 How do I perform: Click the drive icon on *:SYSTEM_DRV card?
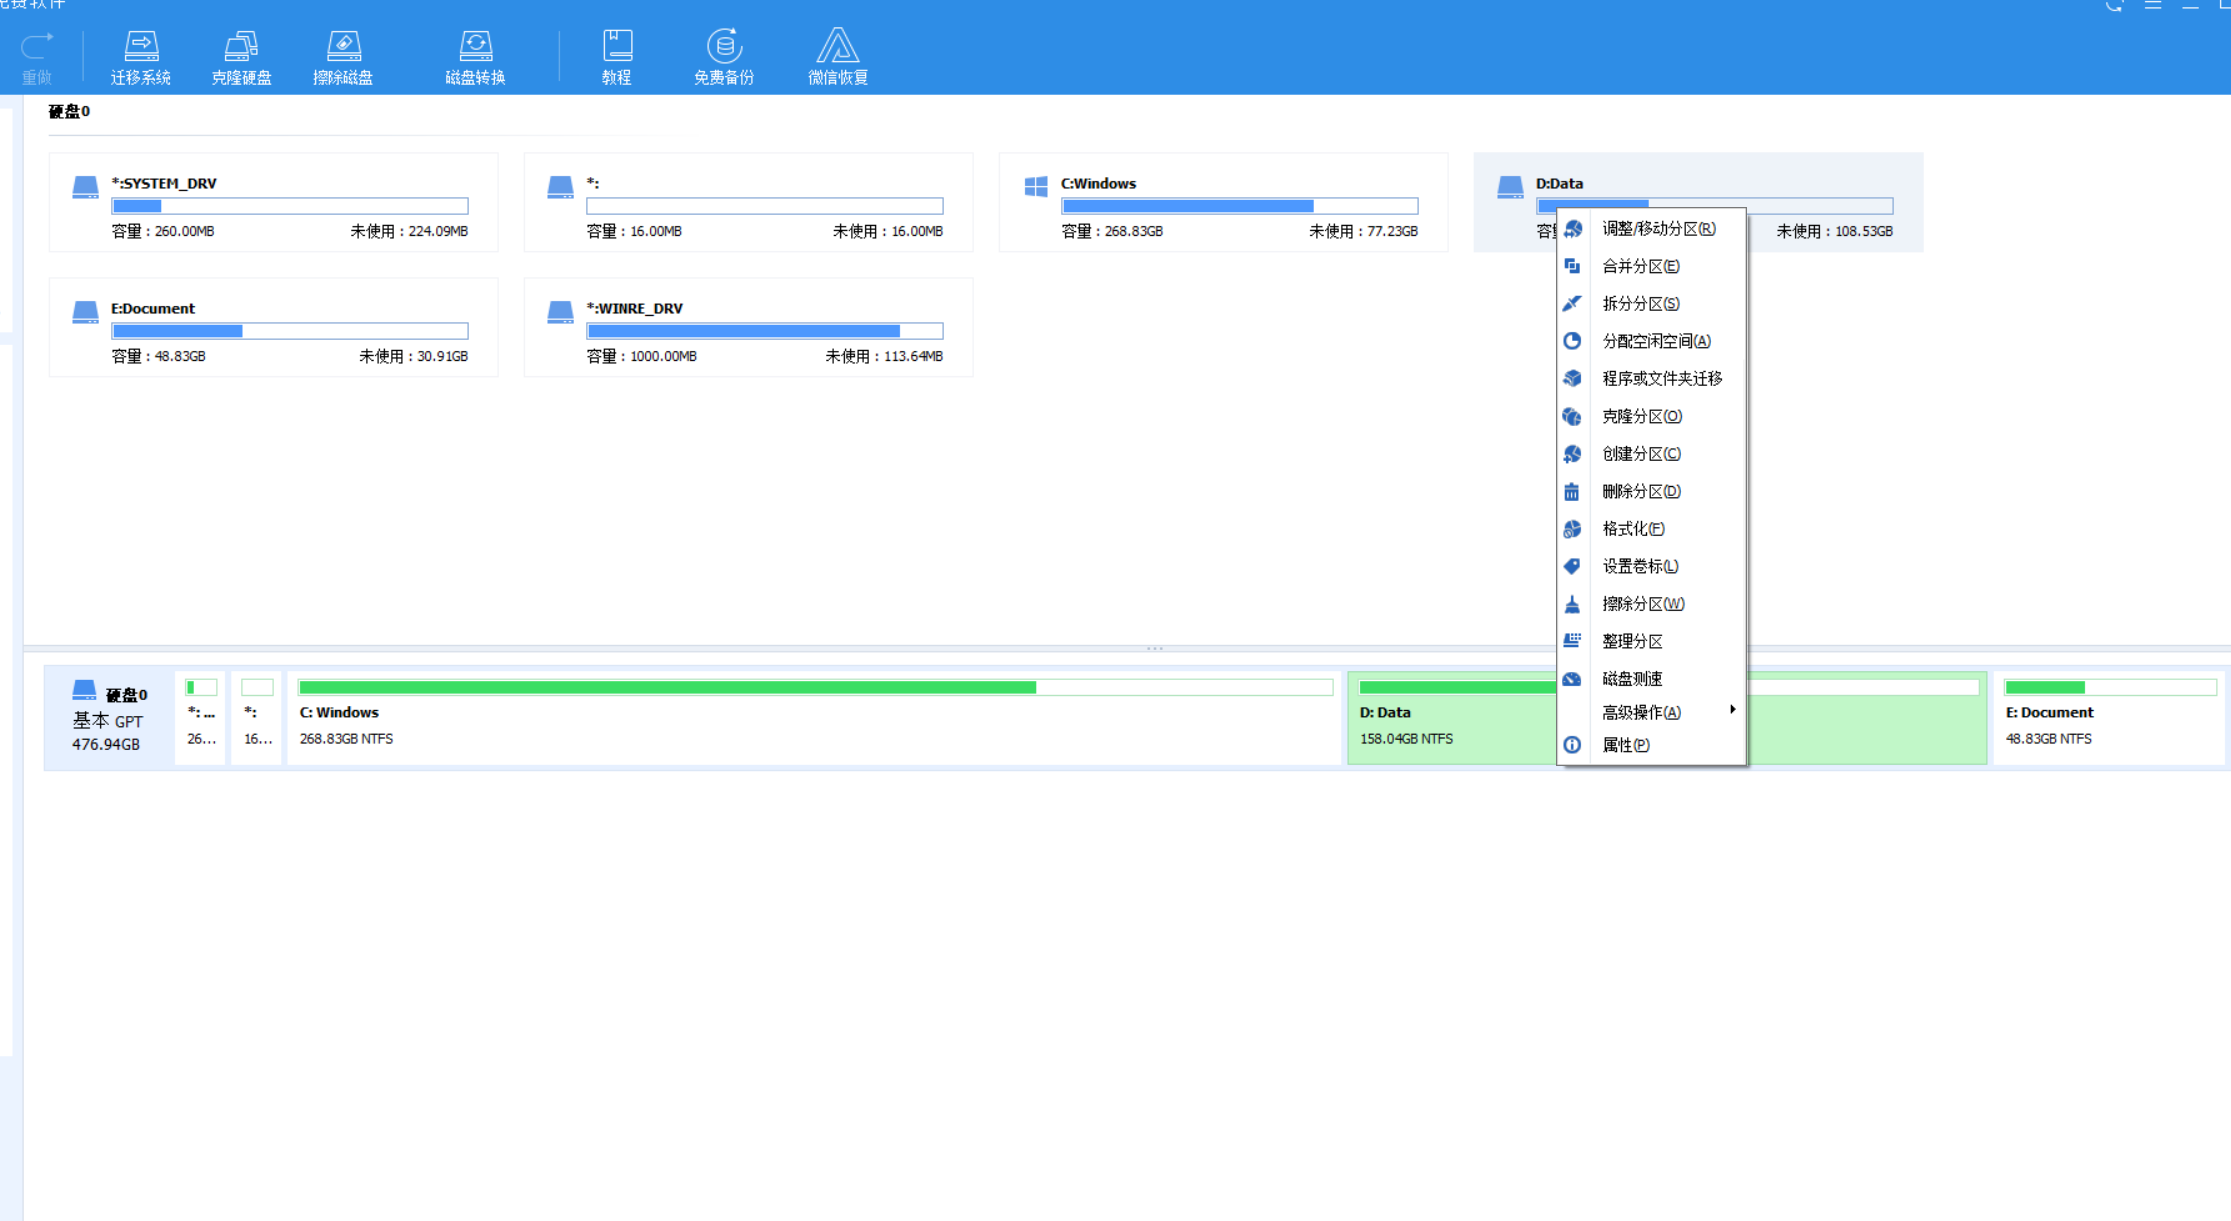point(85,187)
